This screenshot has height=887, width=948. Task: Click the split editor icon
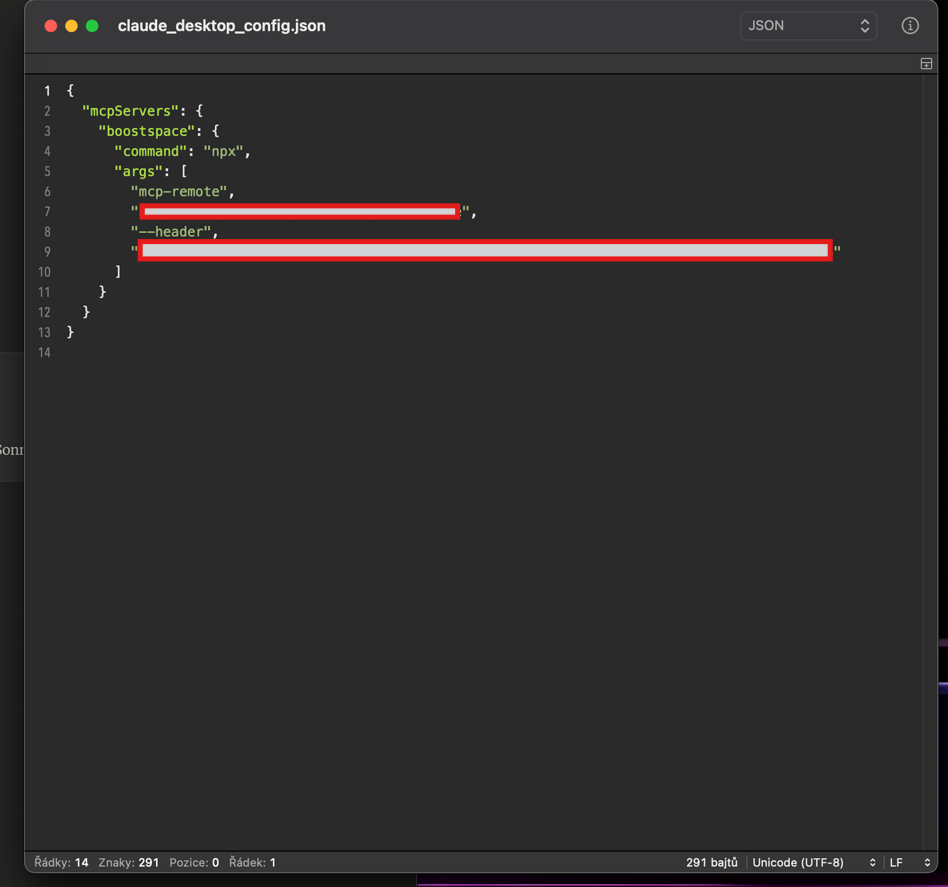926,63
